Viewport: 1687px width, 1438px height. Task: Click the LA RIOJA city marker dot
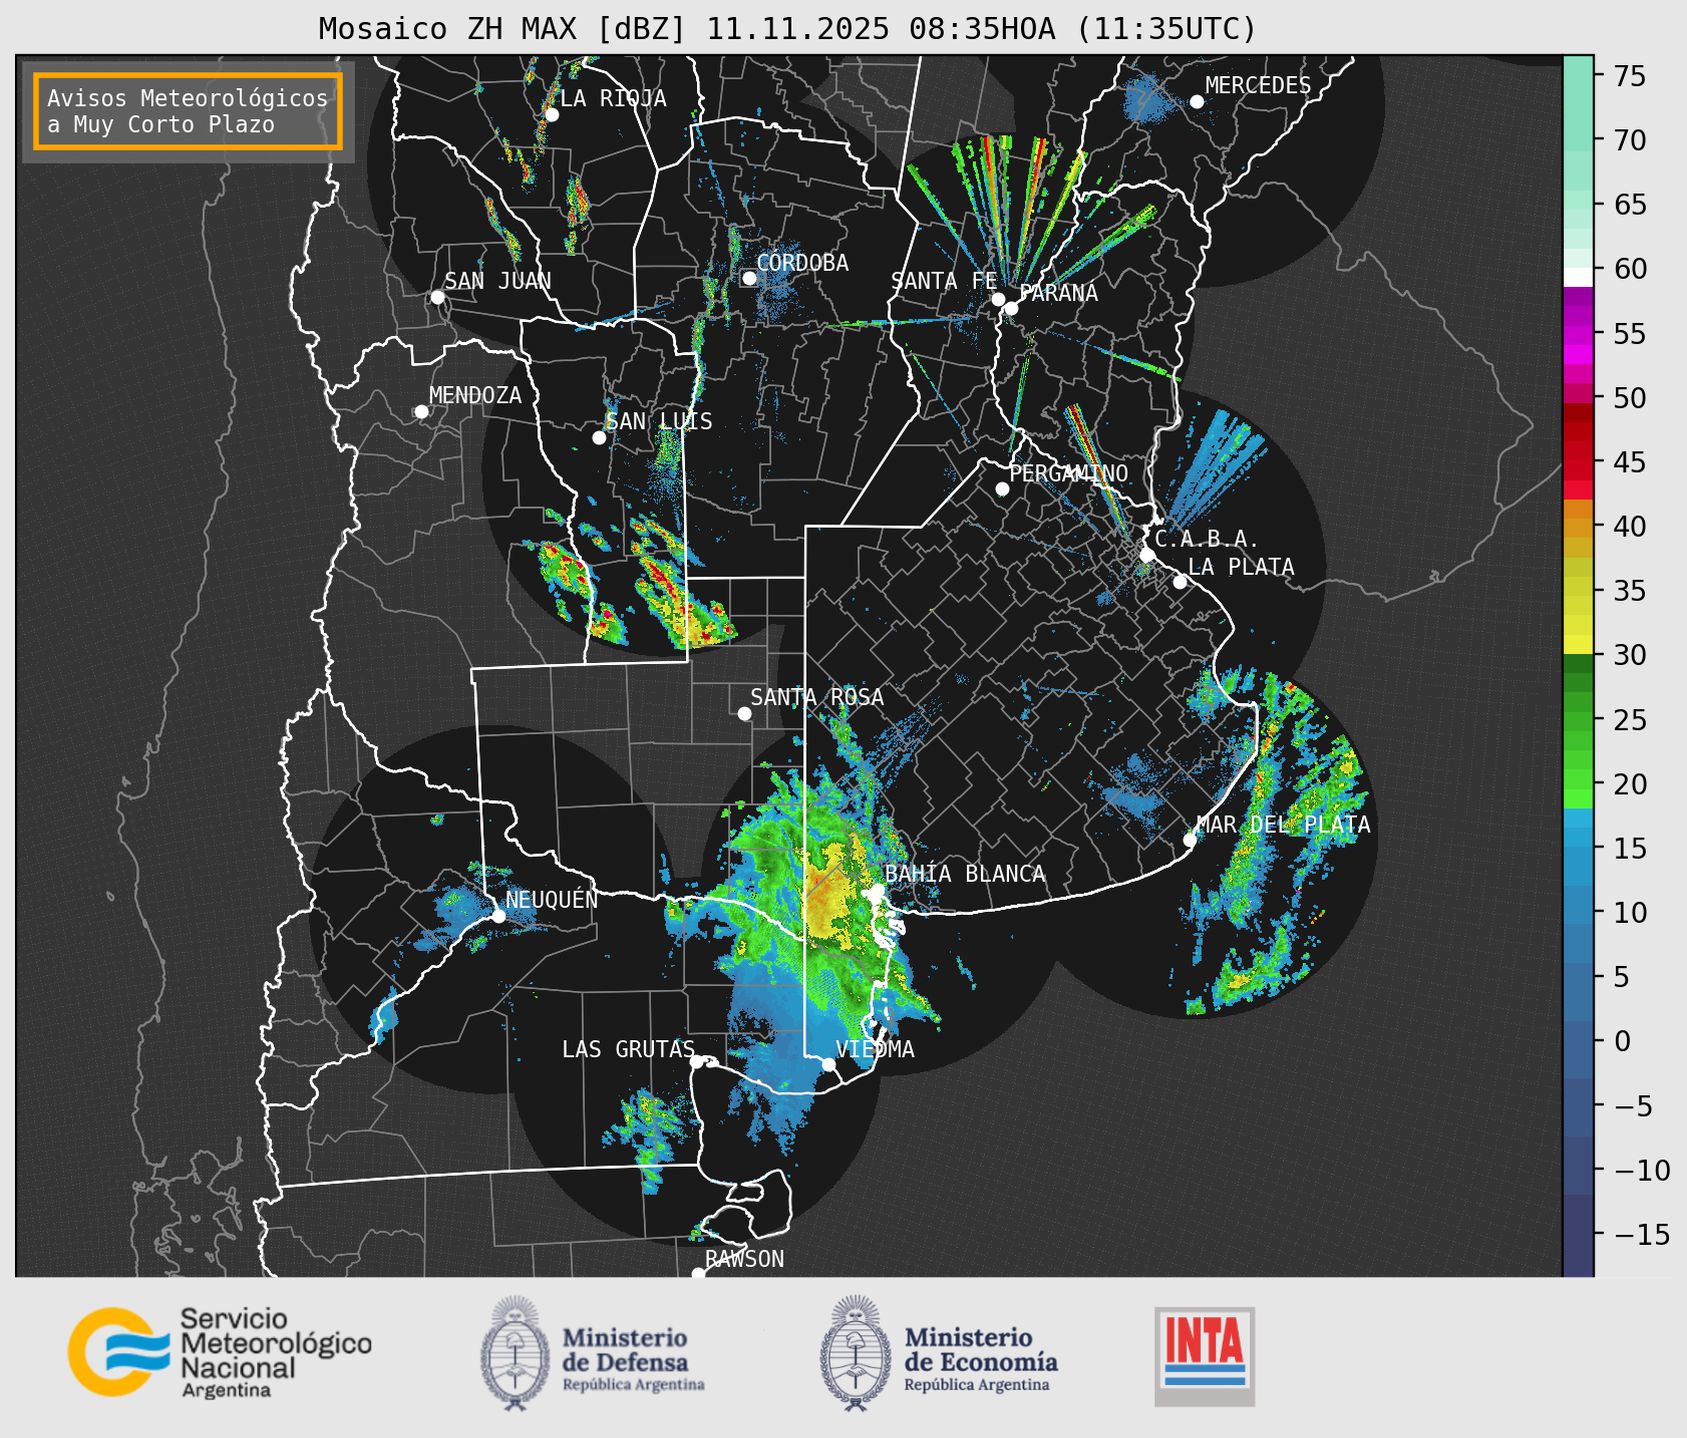551,114
